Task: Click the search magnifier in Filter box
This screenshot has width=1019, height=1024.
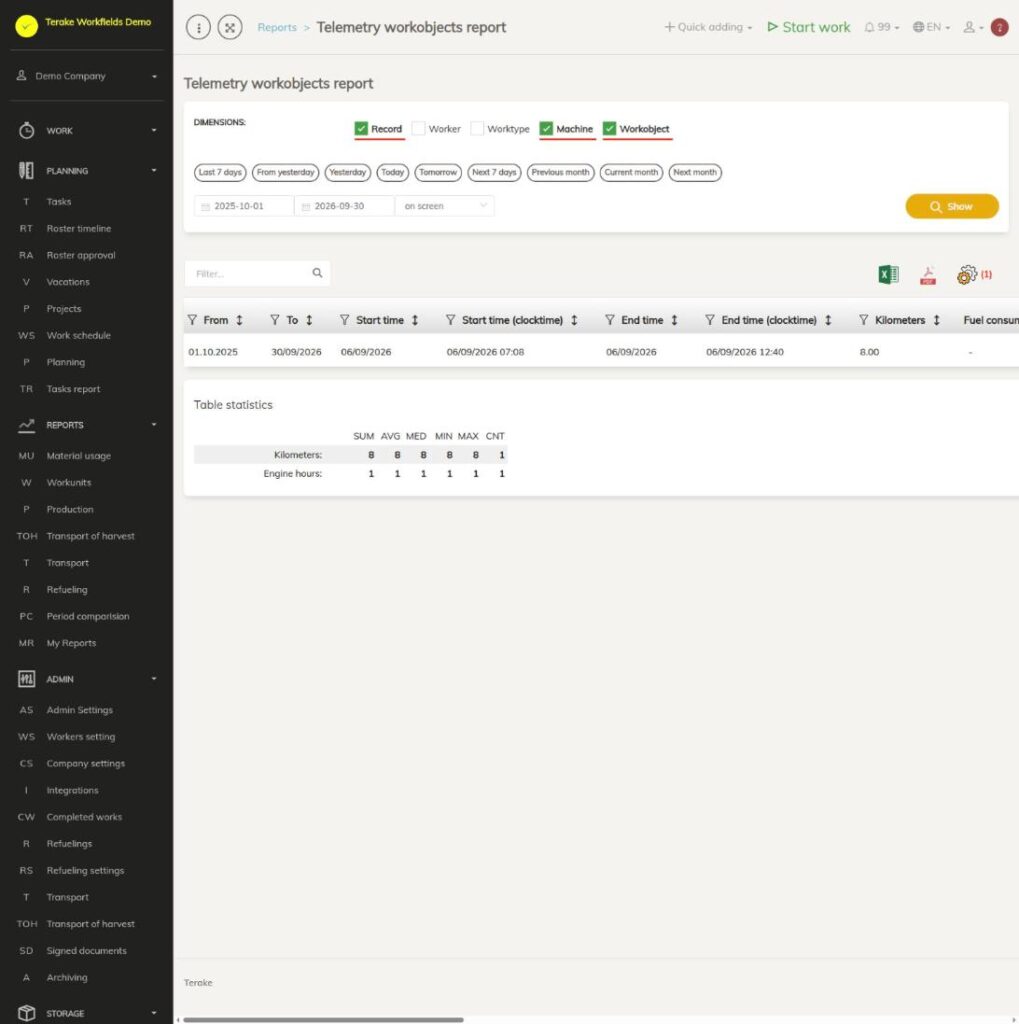Action: [317, 273]
